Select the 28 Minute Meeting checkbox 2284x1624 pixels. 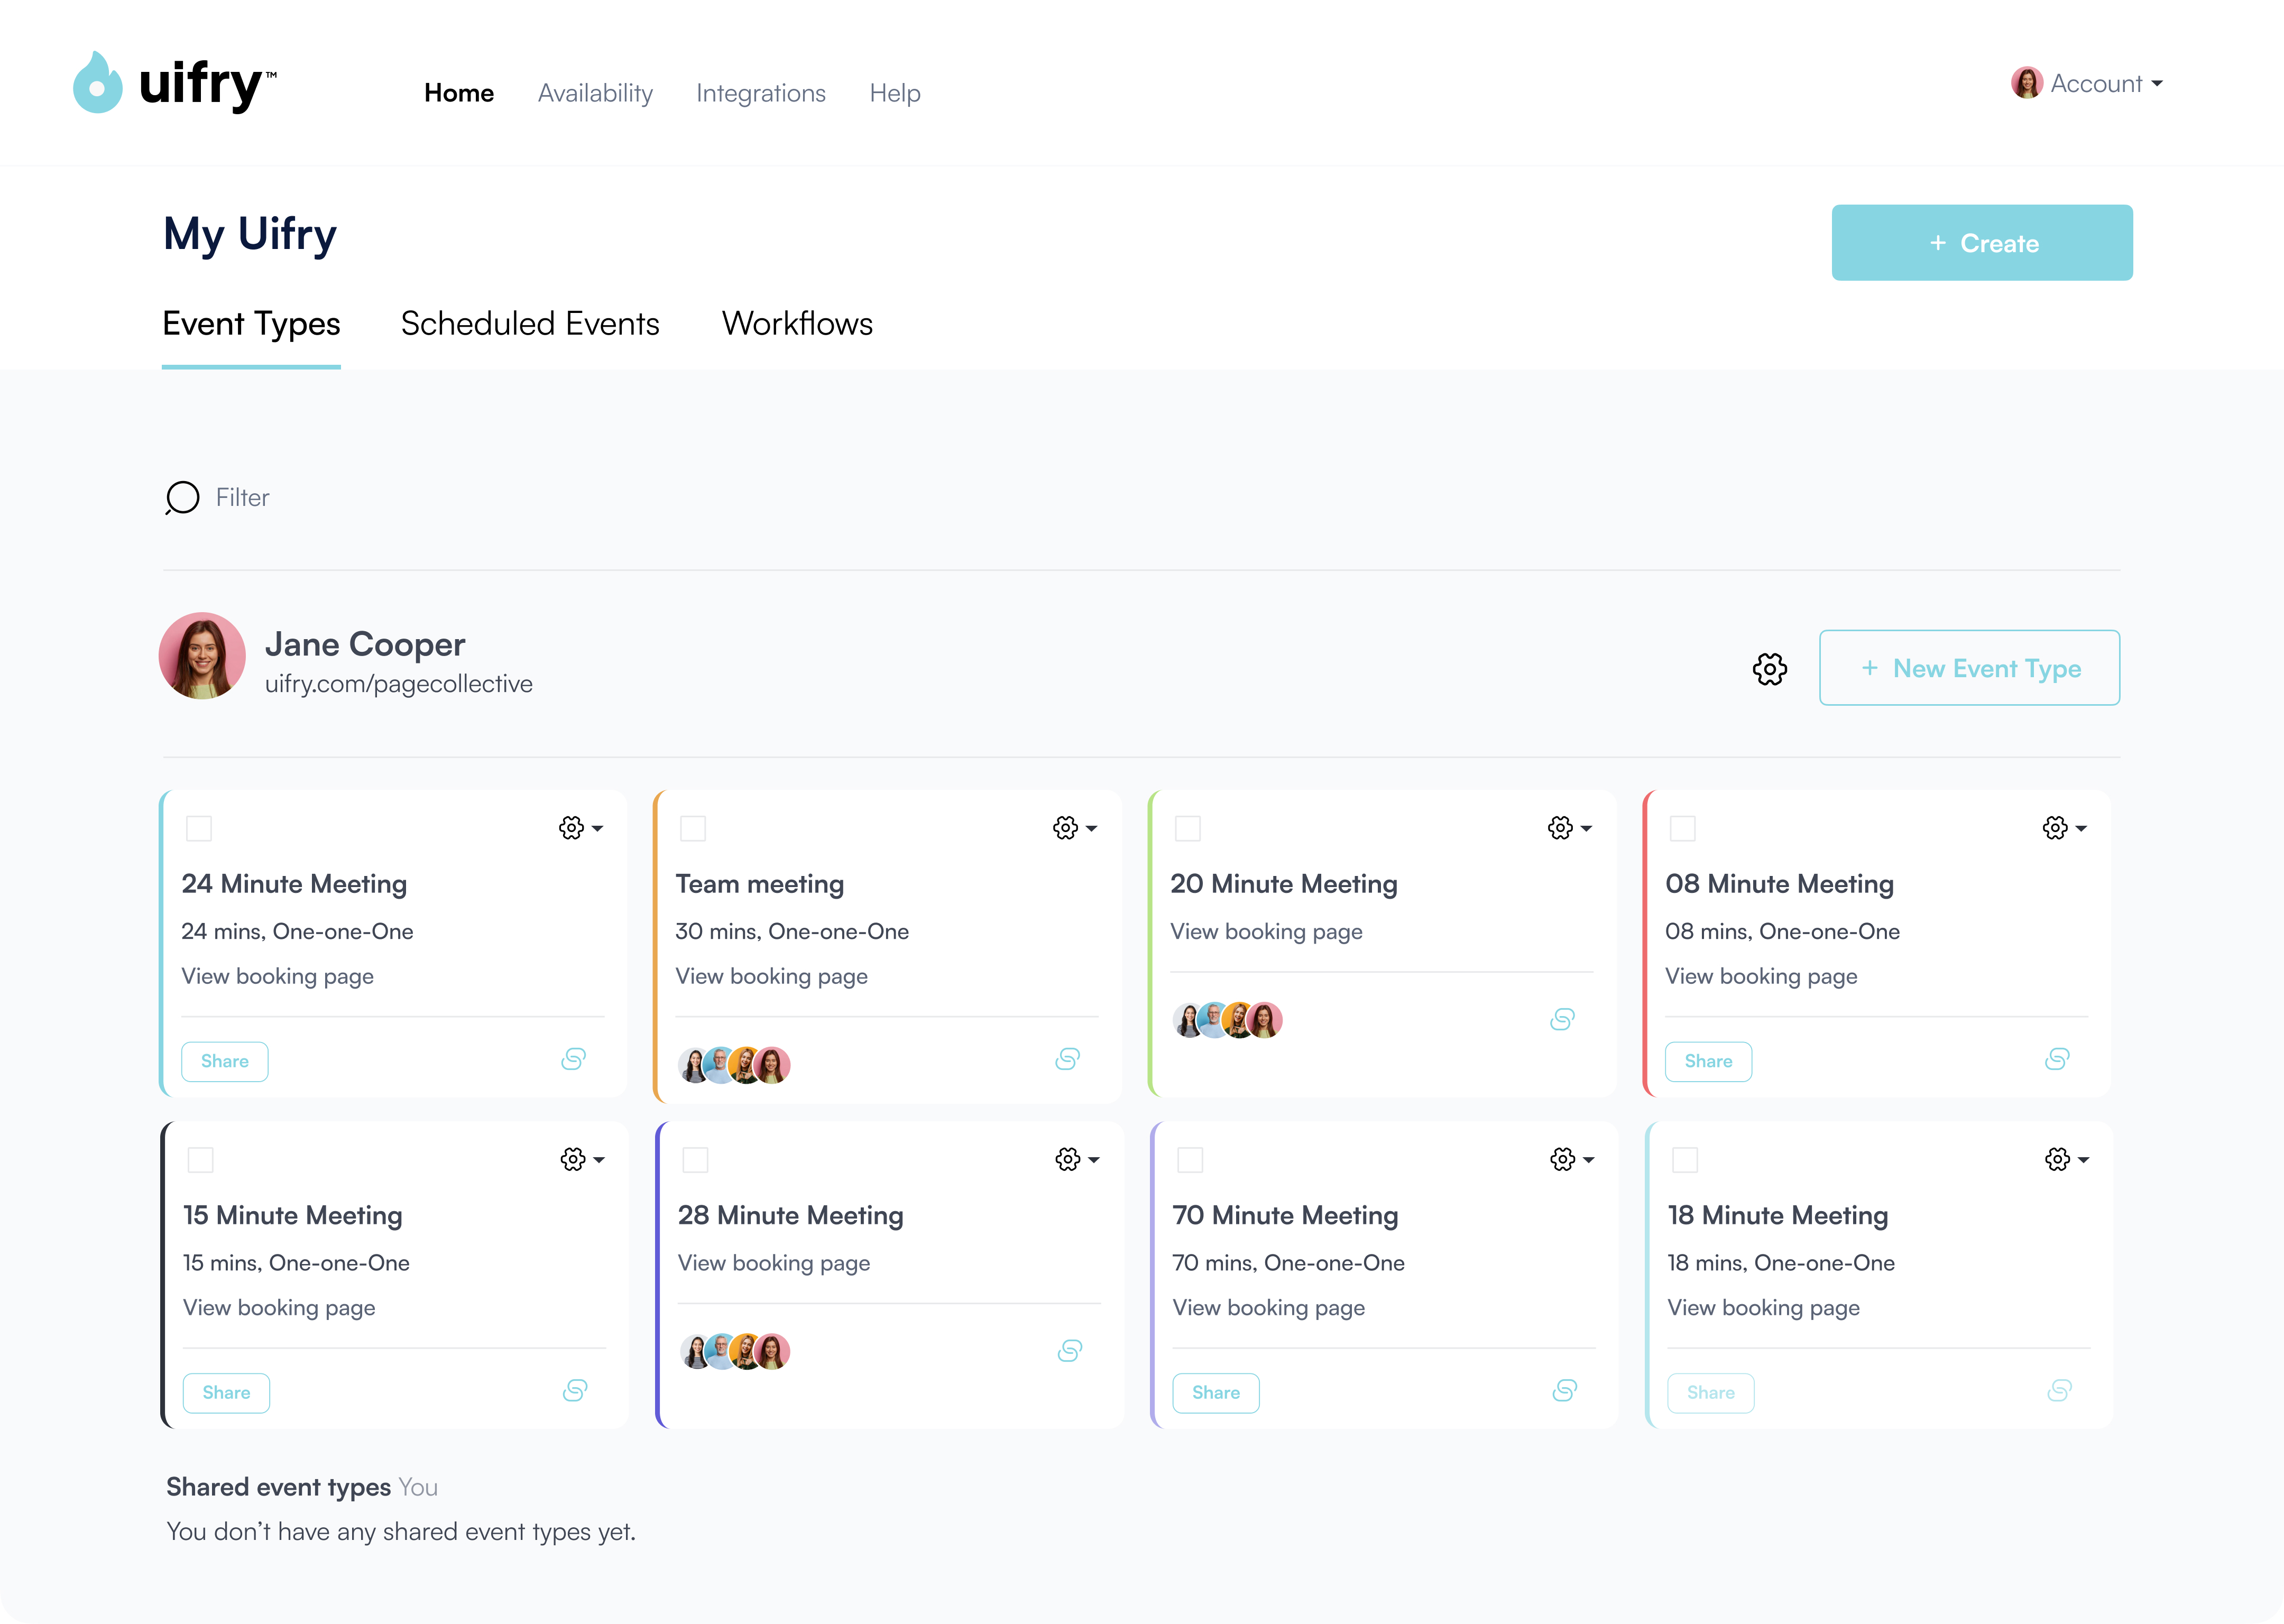tap(695, 1160)
